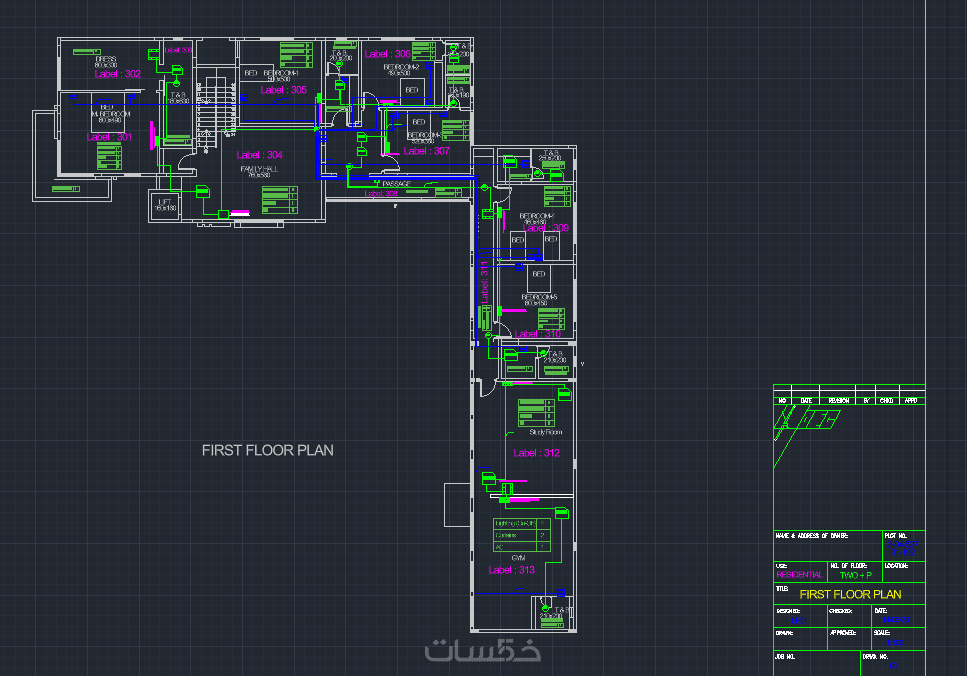Pick the 'FAMILY HALL' room name
The width and height of the screenshot is (967, 676).
(x=259, y=169)
